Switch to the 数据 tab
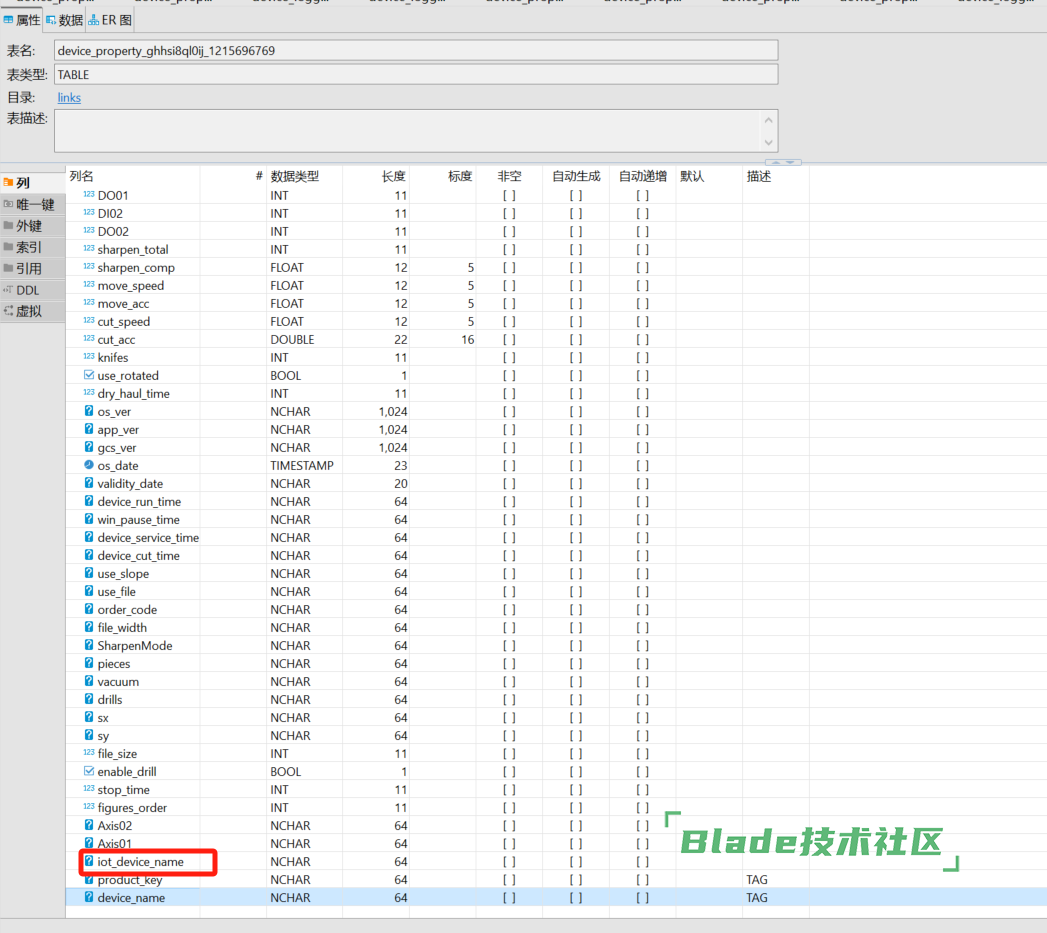This screenshot has width=1047, height=933. [x=64, y=20]
